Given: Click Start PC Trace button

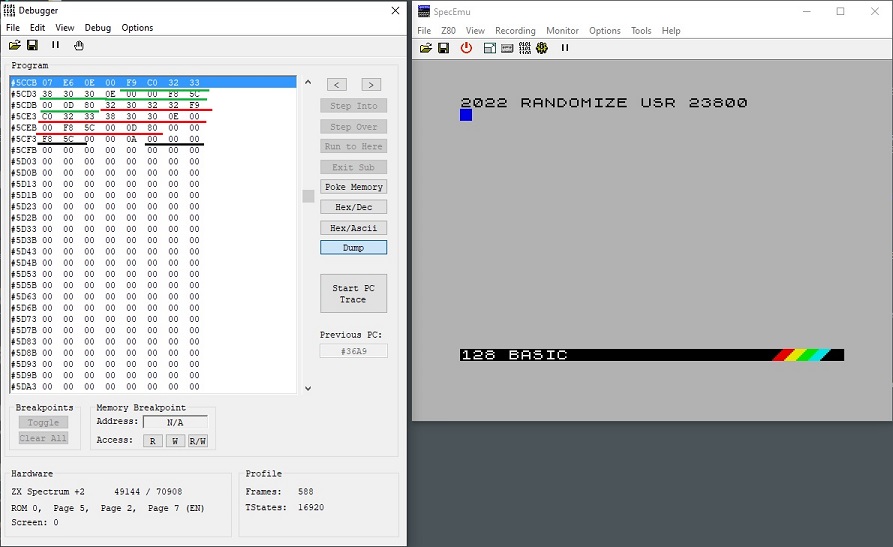Looking at the screenshot, I should 353,293.
